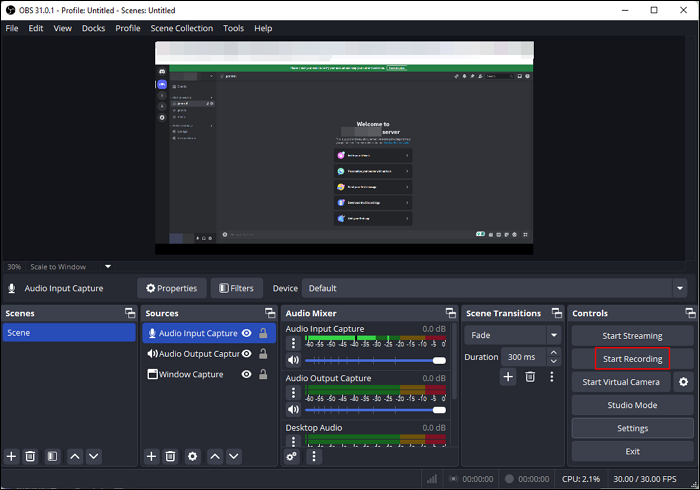The width and height of the screenshot is (700, 490).
Task: Open advanced audio properties gears icon
Action: coord(292,456)
